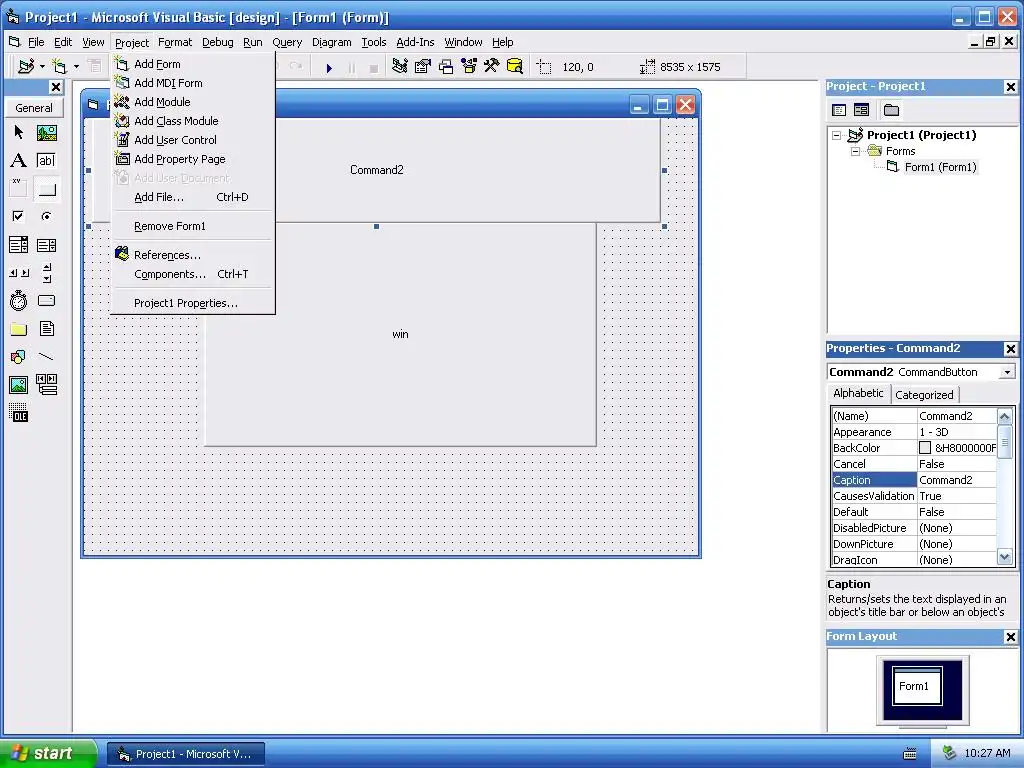Switch to Alphabetic properties tab
Screen dimensions: 1024x768
point(858,393)
